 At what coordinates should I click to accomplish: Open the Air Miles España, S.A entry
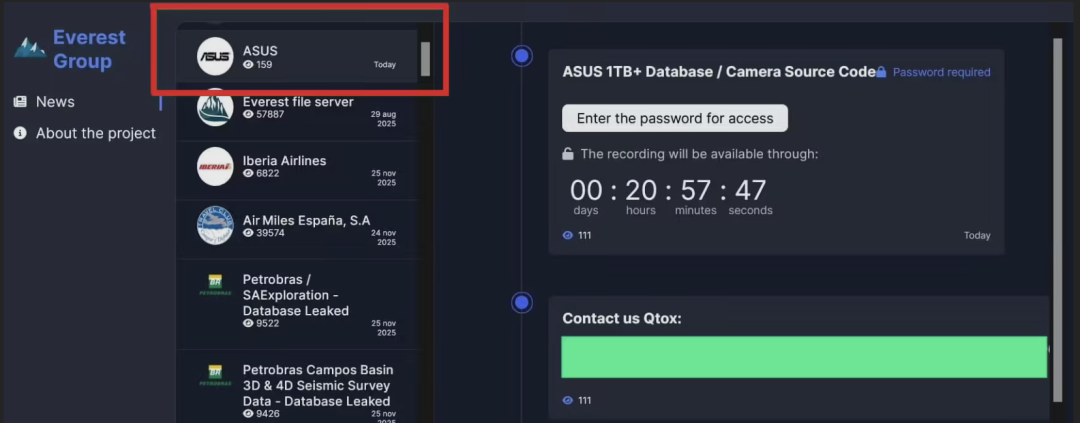pos(307,220)
